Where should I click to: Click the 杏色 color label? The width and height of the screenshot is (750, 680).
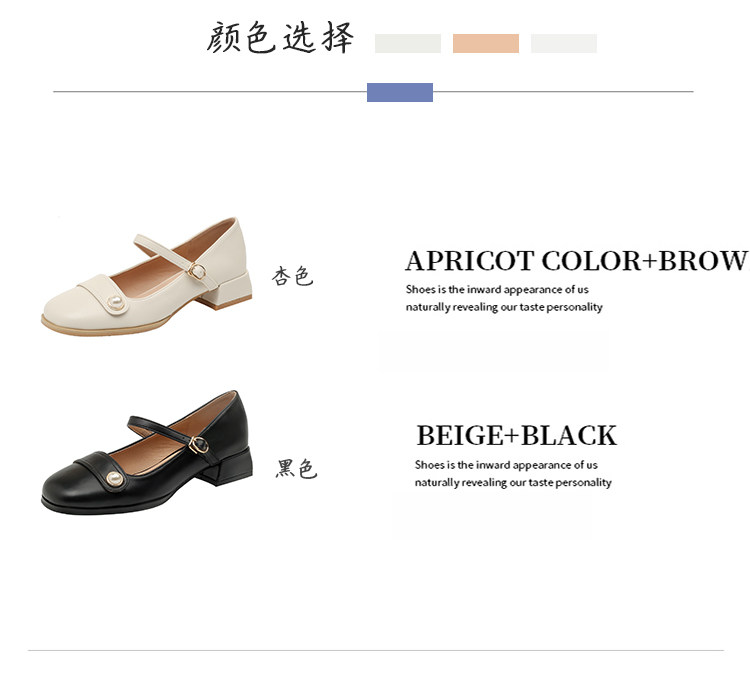[x=292, y=276]
